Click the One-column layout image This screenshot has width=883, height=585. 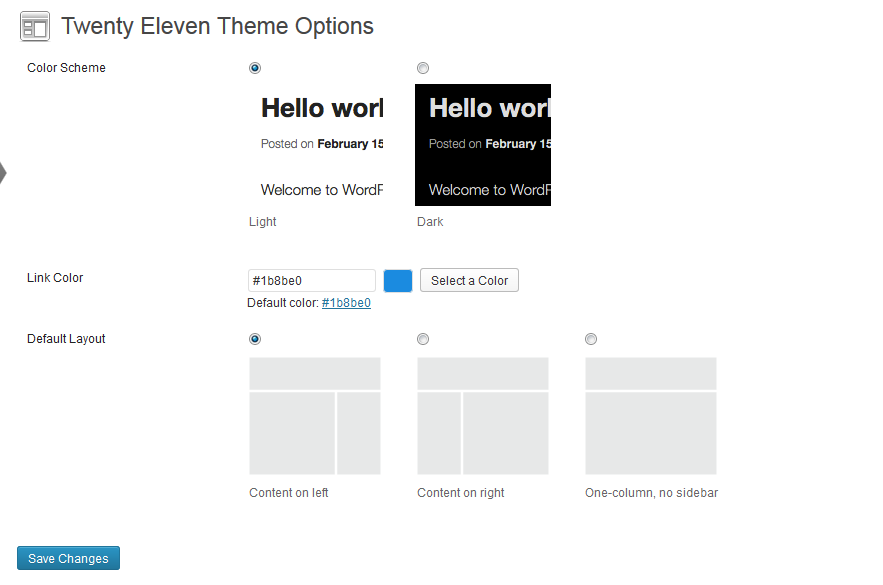[651, 415]
